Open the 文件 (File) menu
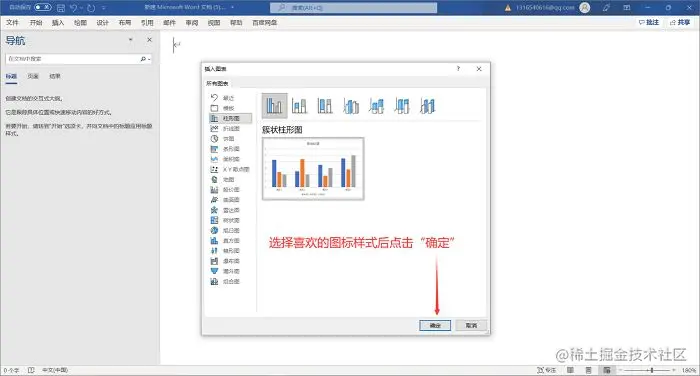The image size is (700, 376). tap(12, 22)
